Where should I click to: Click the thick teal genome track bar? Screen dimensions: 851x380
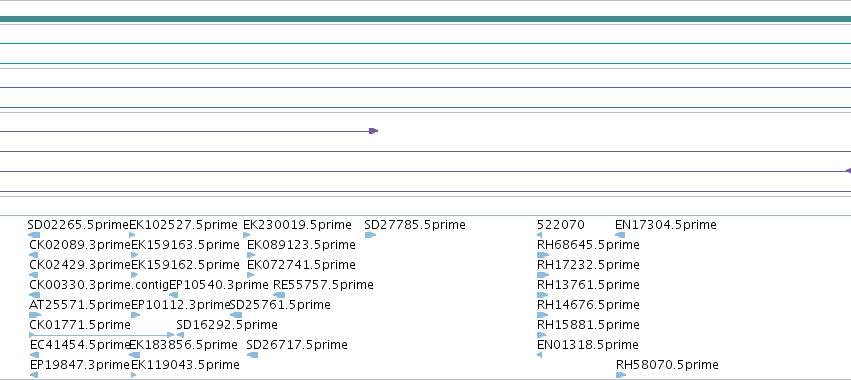[x=426, y=19]
